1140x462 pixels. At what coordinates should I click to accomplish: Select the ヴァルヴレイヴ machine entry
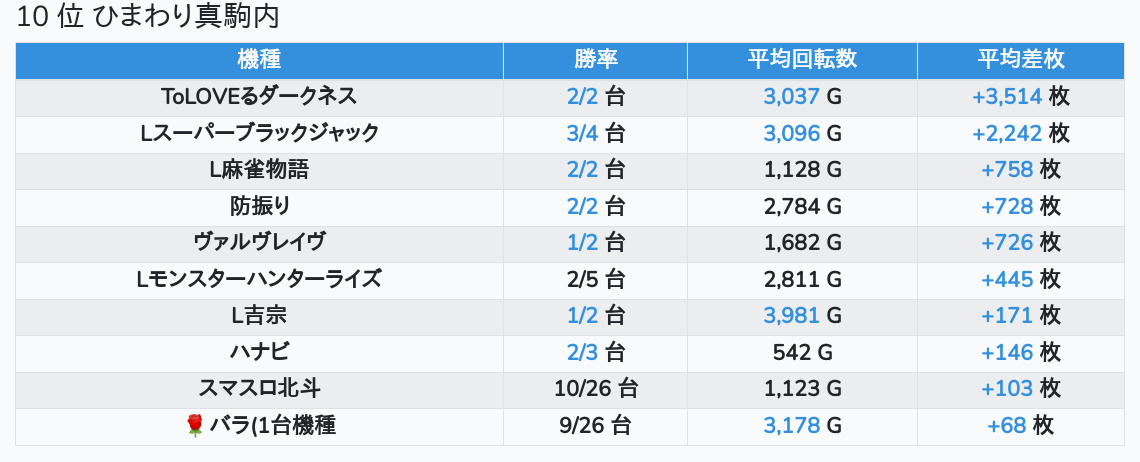(x=259, y=242)
